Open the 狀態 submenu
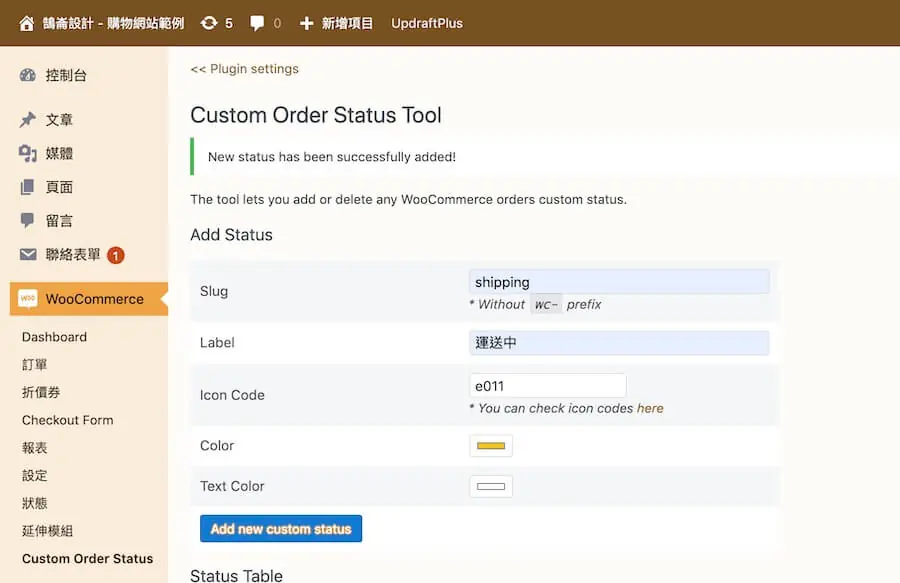 pyautogui.click(x=34, y=503)
